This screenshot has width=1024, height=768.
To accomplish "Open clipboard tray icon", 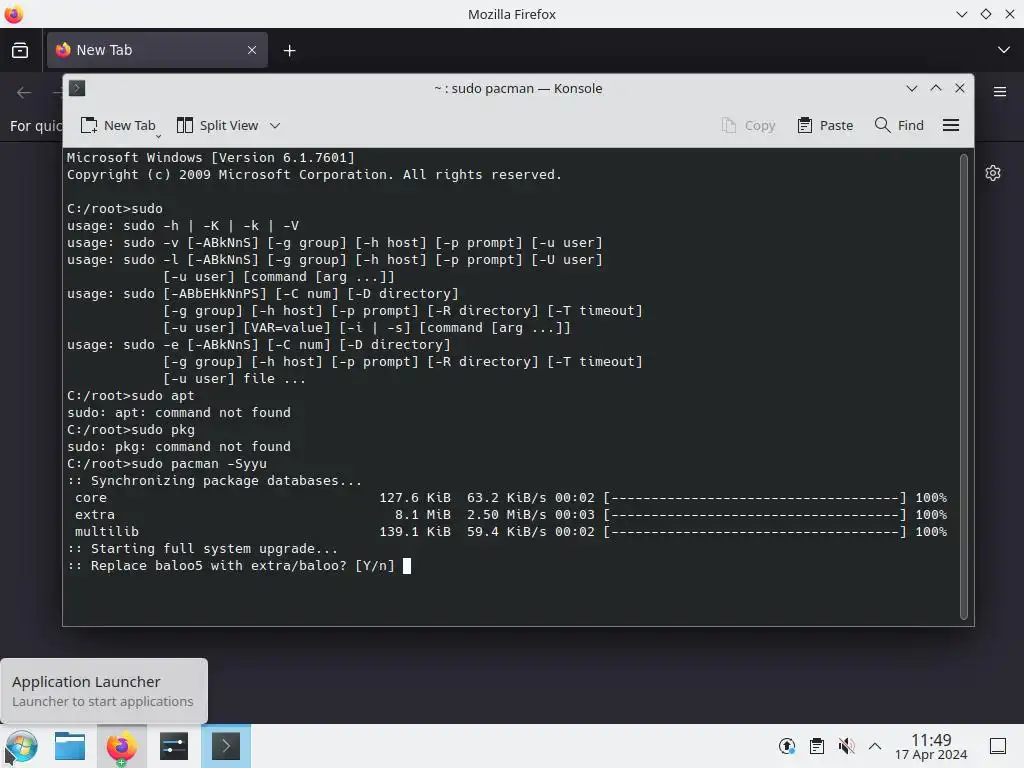I will pyautogui.click(x=816, y=746).
